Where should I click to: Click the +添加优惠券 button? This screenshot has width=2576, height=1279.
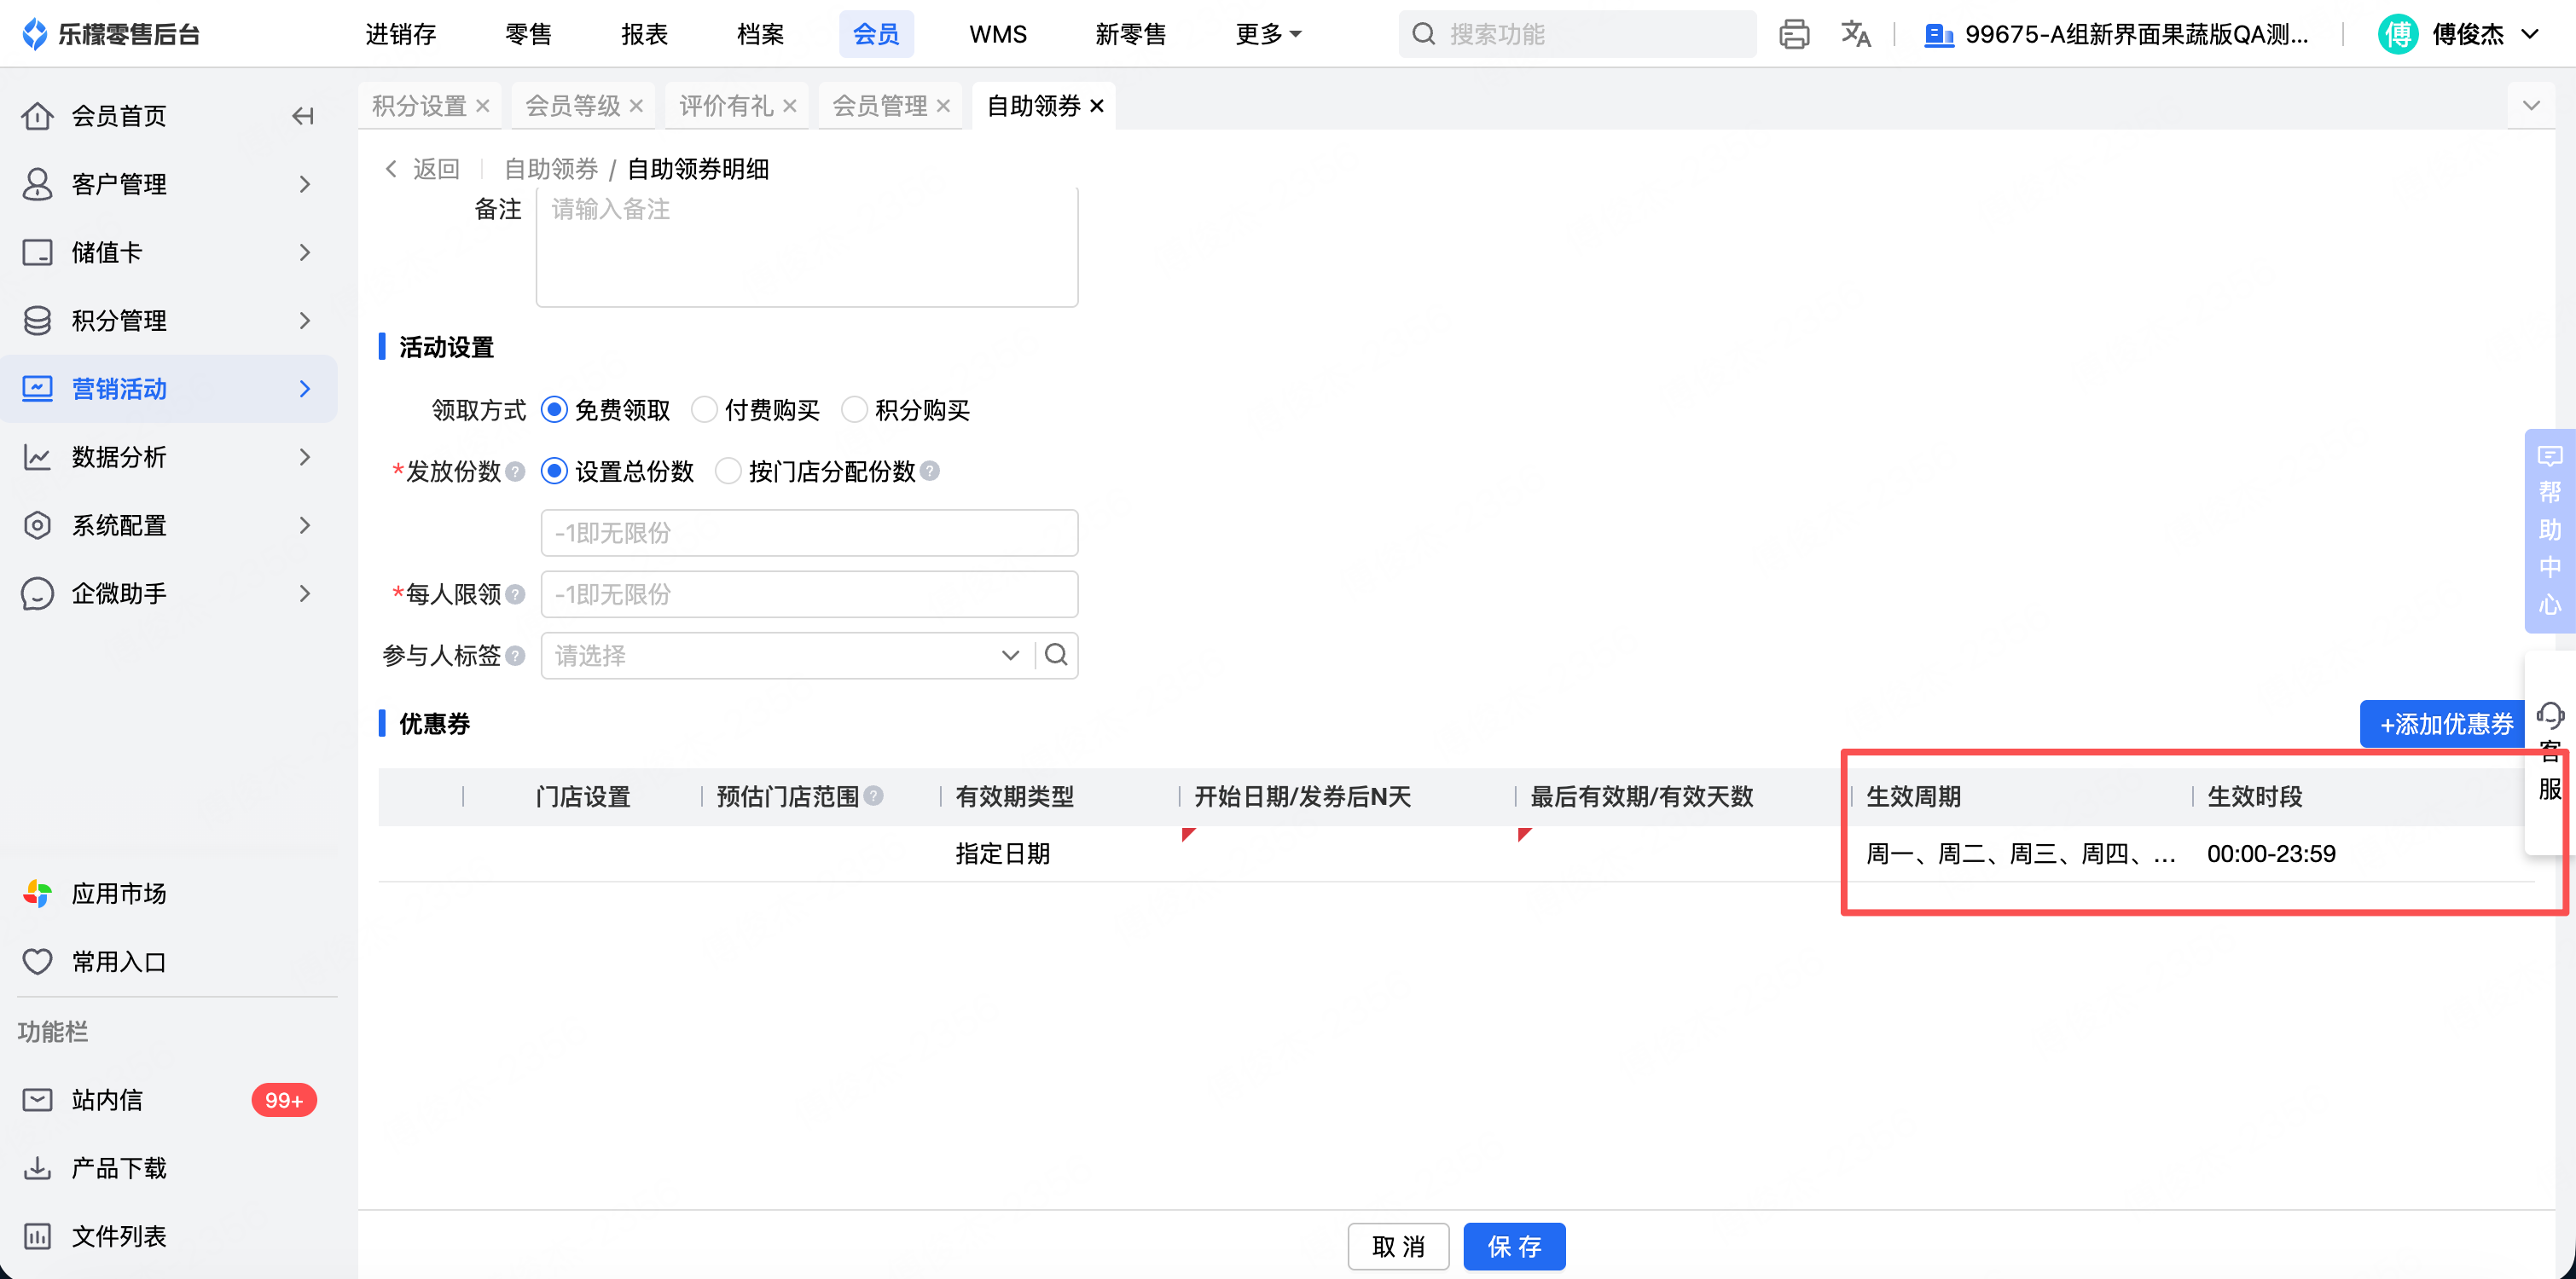coord(2445,724)
